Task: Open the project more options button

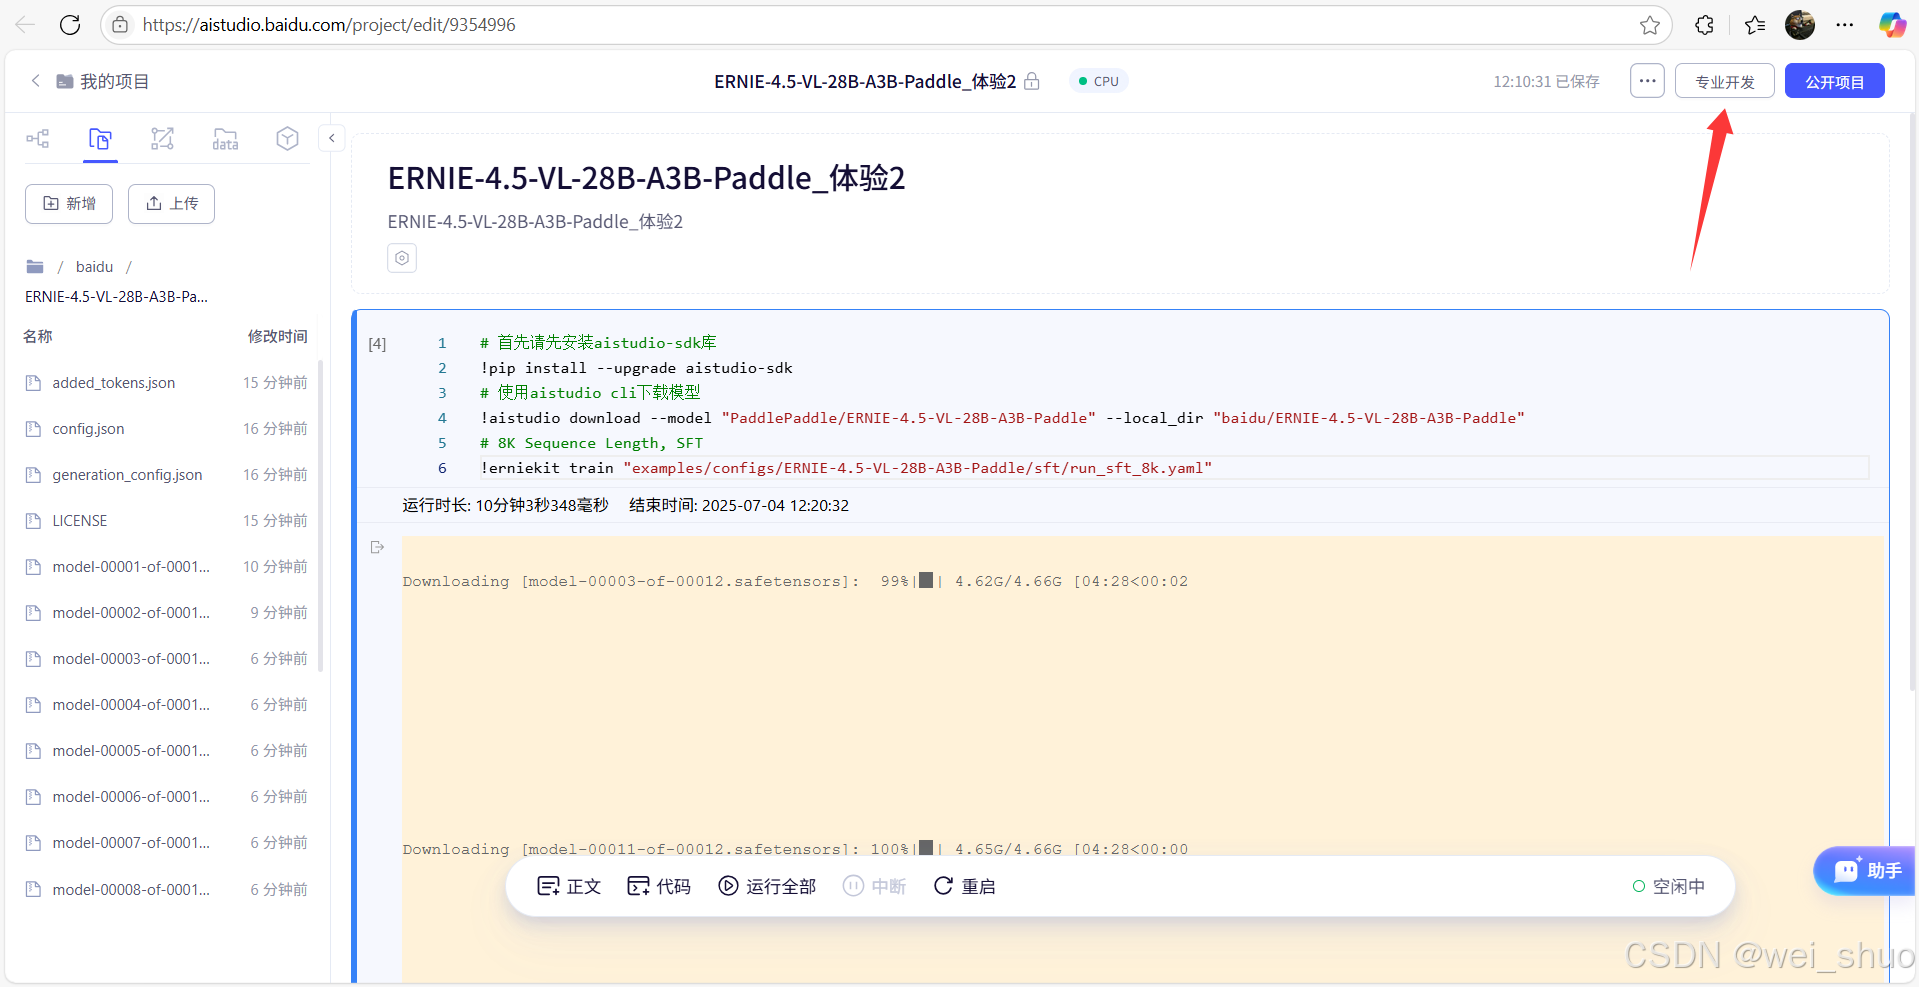Action: (1647, 81)
